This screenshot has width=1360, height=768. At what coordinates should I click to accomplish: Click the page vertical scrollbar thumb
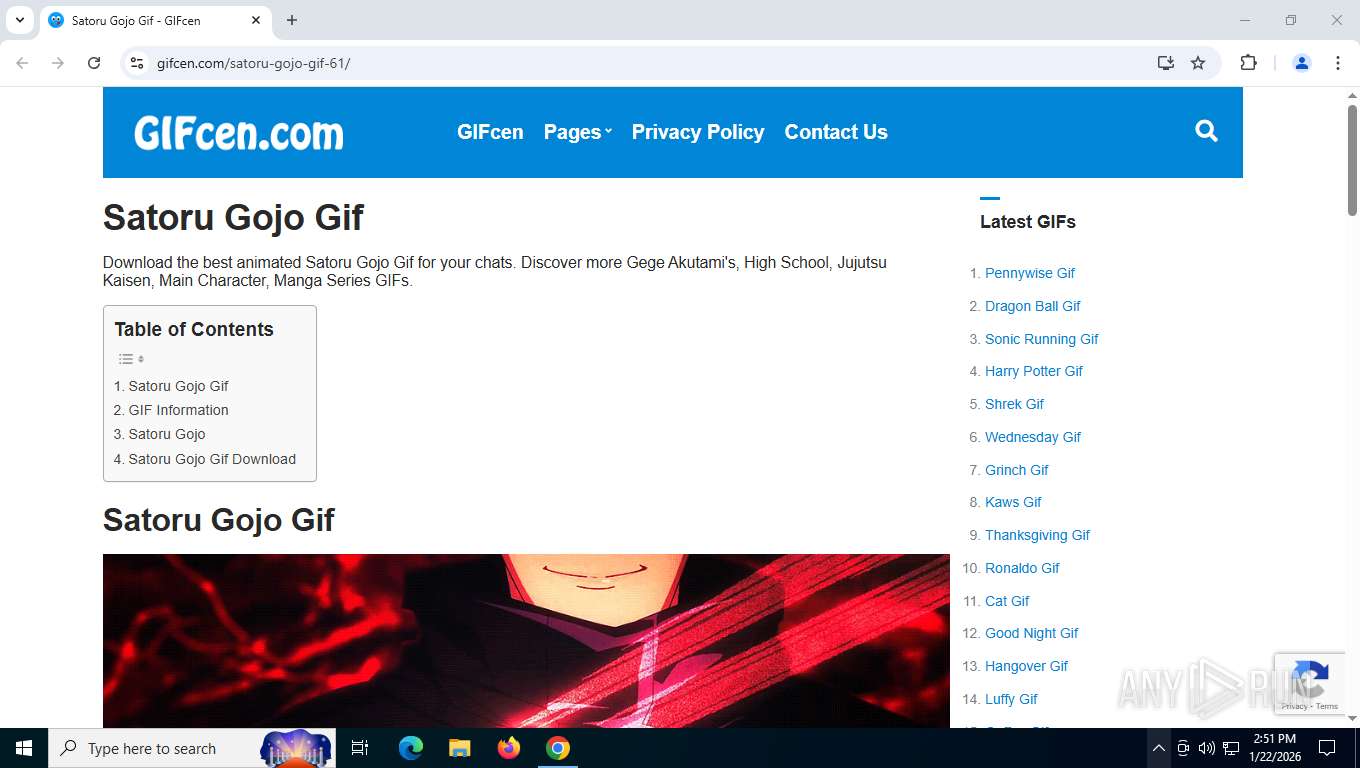click(x=1352, y=160)
